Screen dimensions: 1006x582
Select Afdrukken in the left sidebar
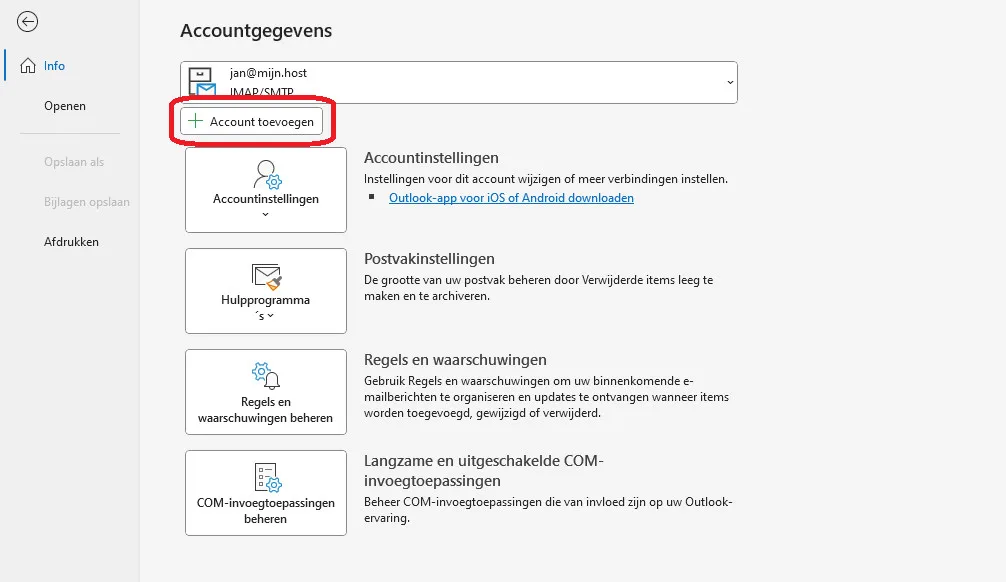click(x=71, y=242)
